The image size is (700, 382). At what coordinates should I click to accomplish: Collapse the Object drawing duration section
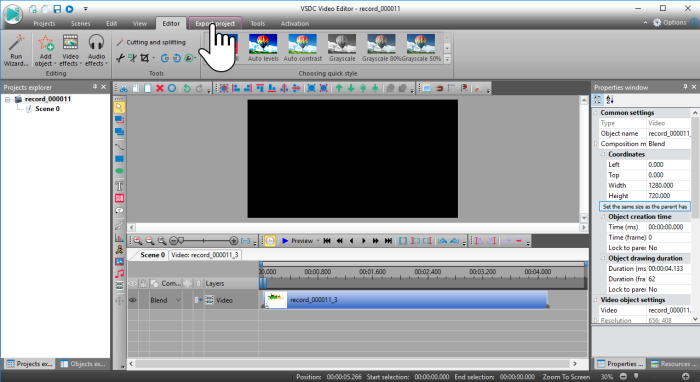pos(603,258)
